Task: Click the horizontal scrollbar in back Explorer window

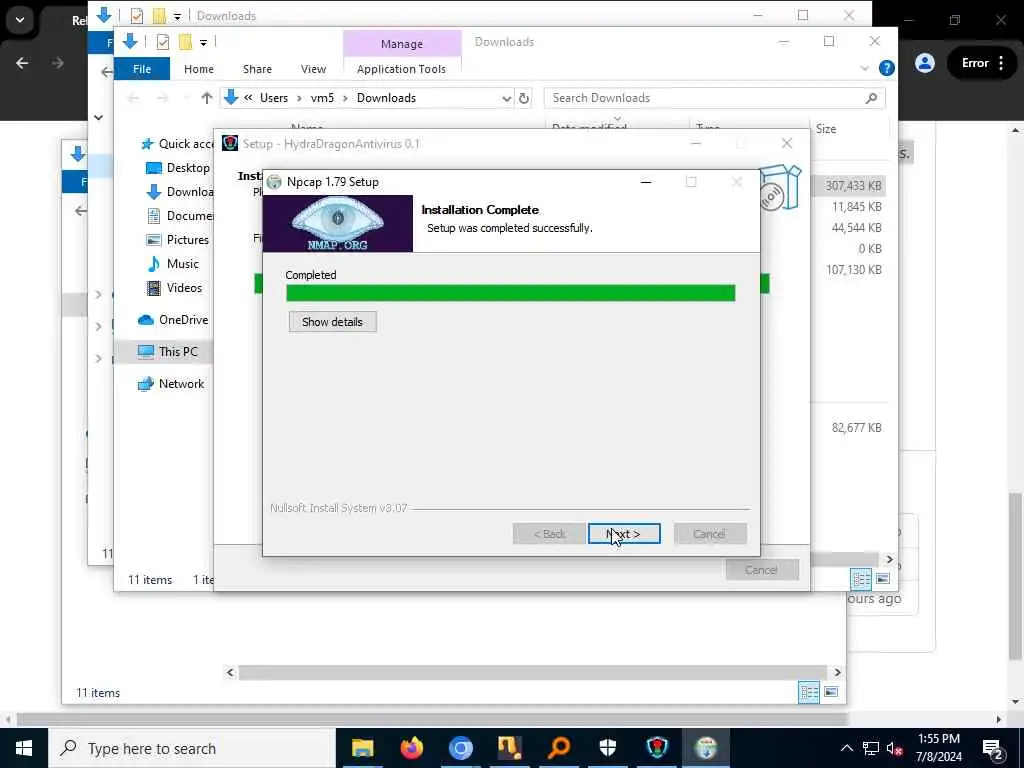Action: coord(533,672)
